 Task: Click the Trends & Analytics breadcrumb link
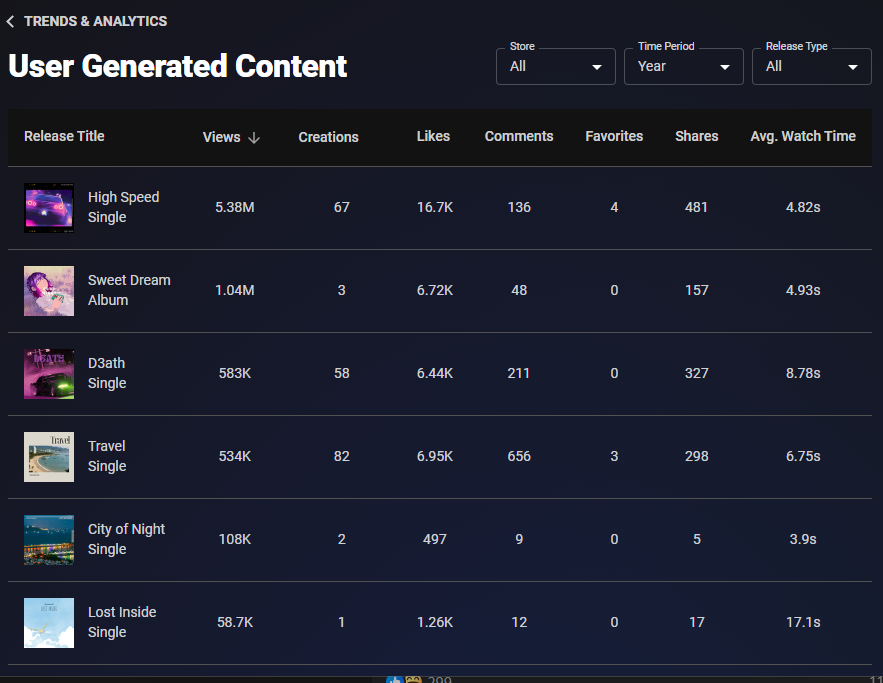click(x=95, y=21)
